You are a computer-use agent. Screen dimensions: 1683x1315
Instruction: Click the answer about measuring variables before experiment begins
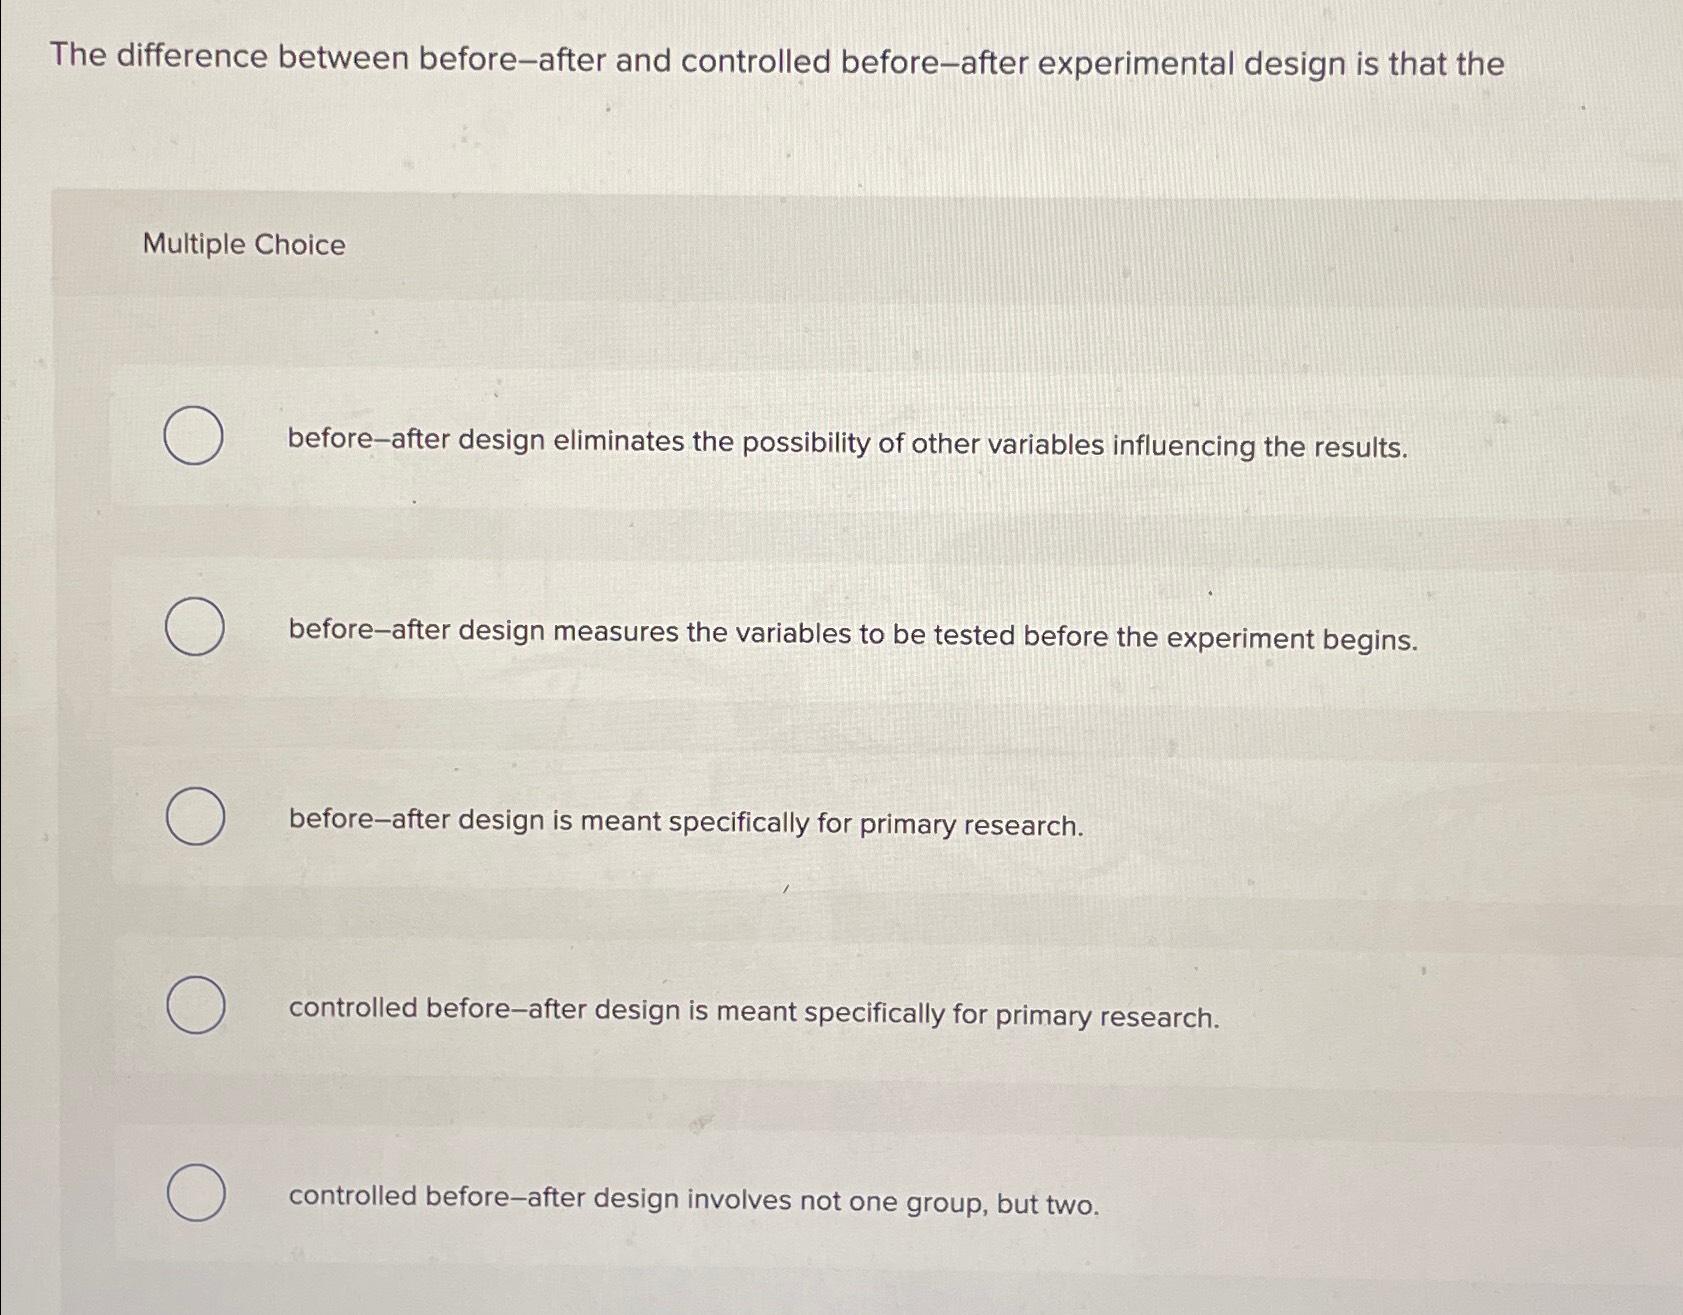852,637
